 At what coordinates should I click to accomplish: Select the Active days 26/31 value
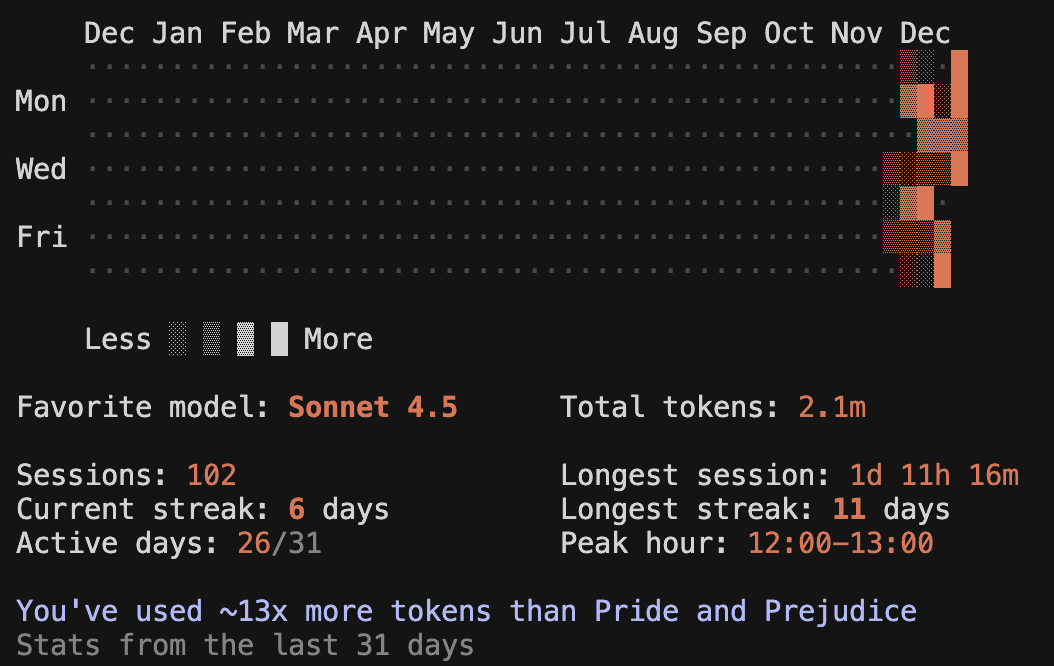coord(279,543)
